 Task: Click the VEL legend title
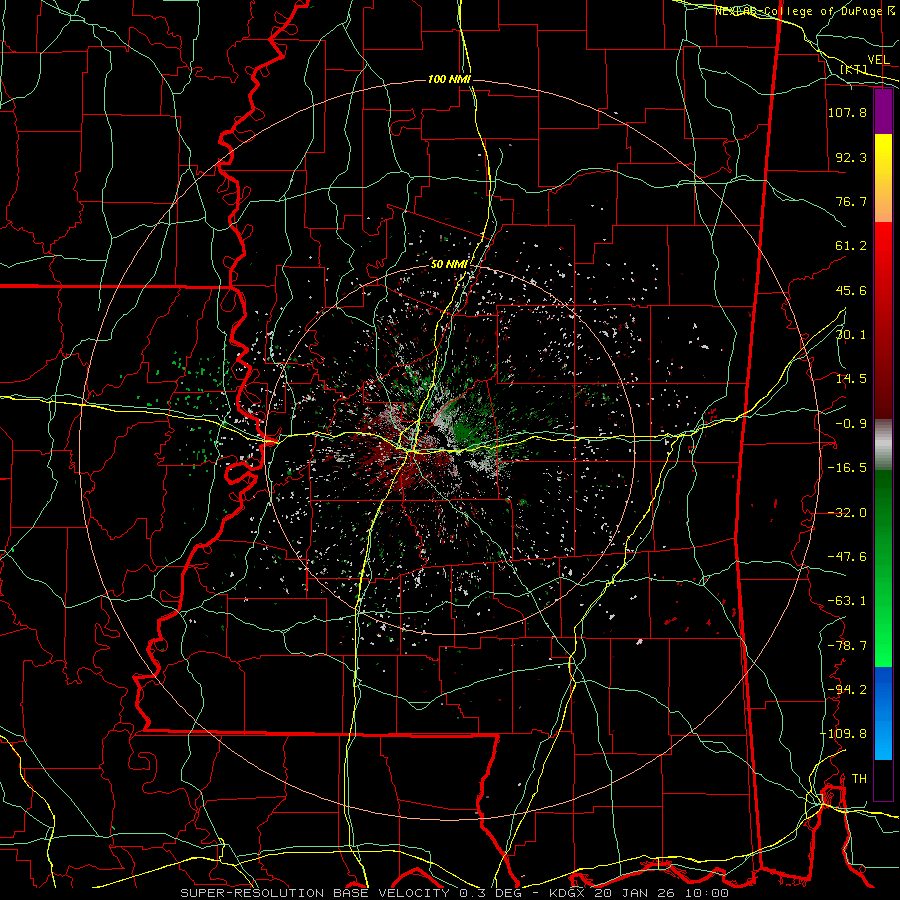click(x=878, y=60)
